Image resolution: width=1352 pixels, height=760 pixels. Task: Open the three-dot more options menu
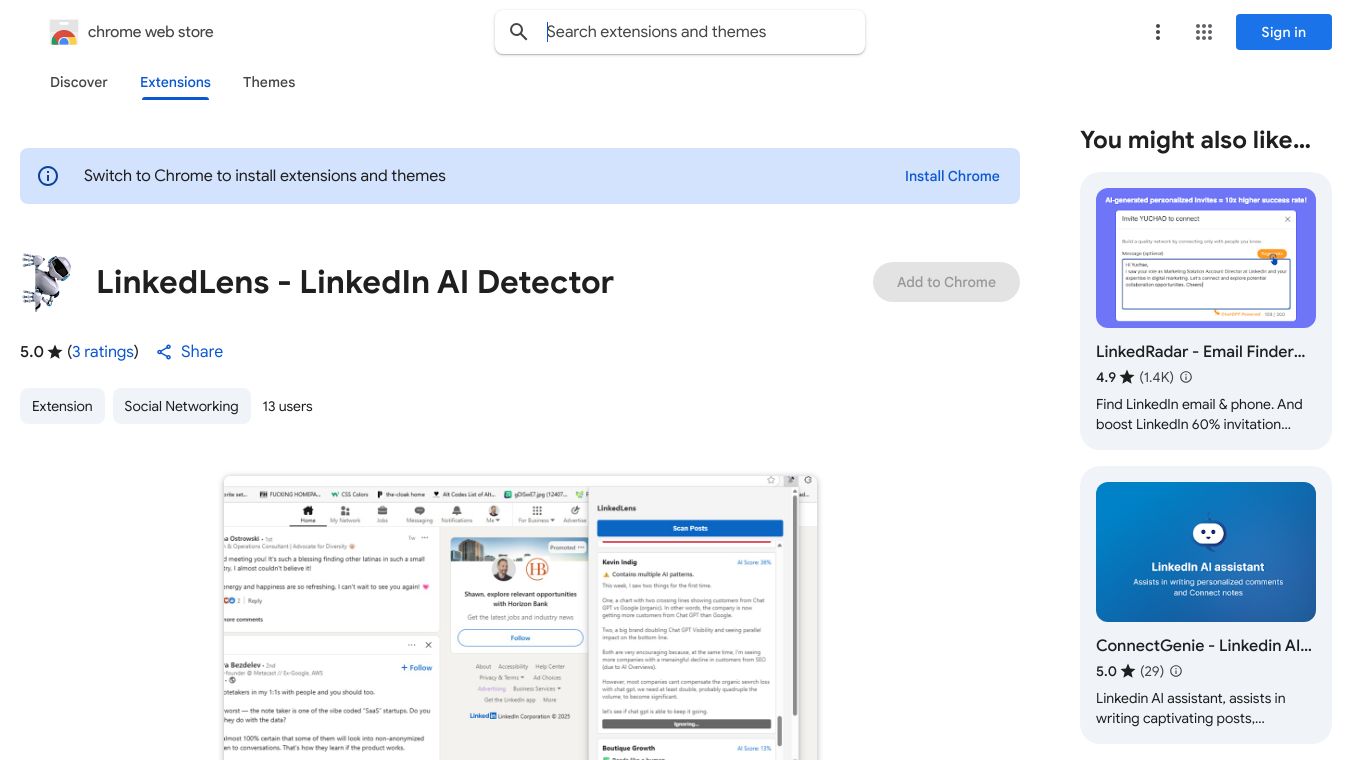pos(1158,32)
